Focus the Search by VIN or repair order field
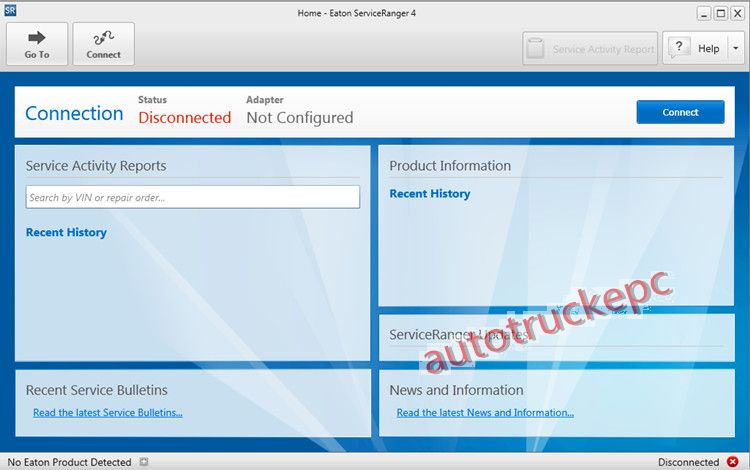The width and height of the screenshot is (750, 470). (193, 197)
